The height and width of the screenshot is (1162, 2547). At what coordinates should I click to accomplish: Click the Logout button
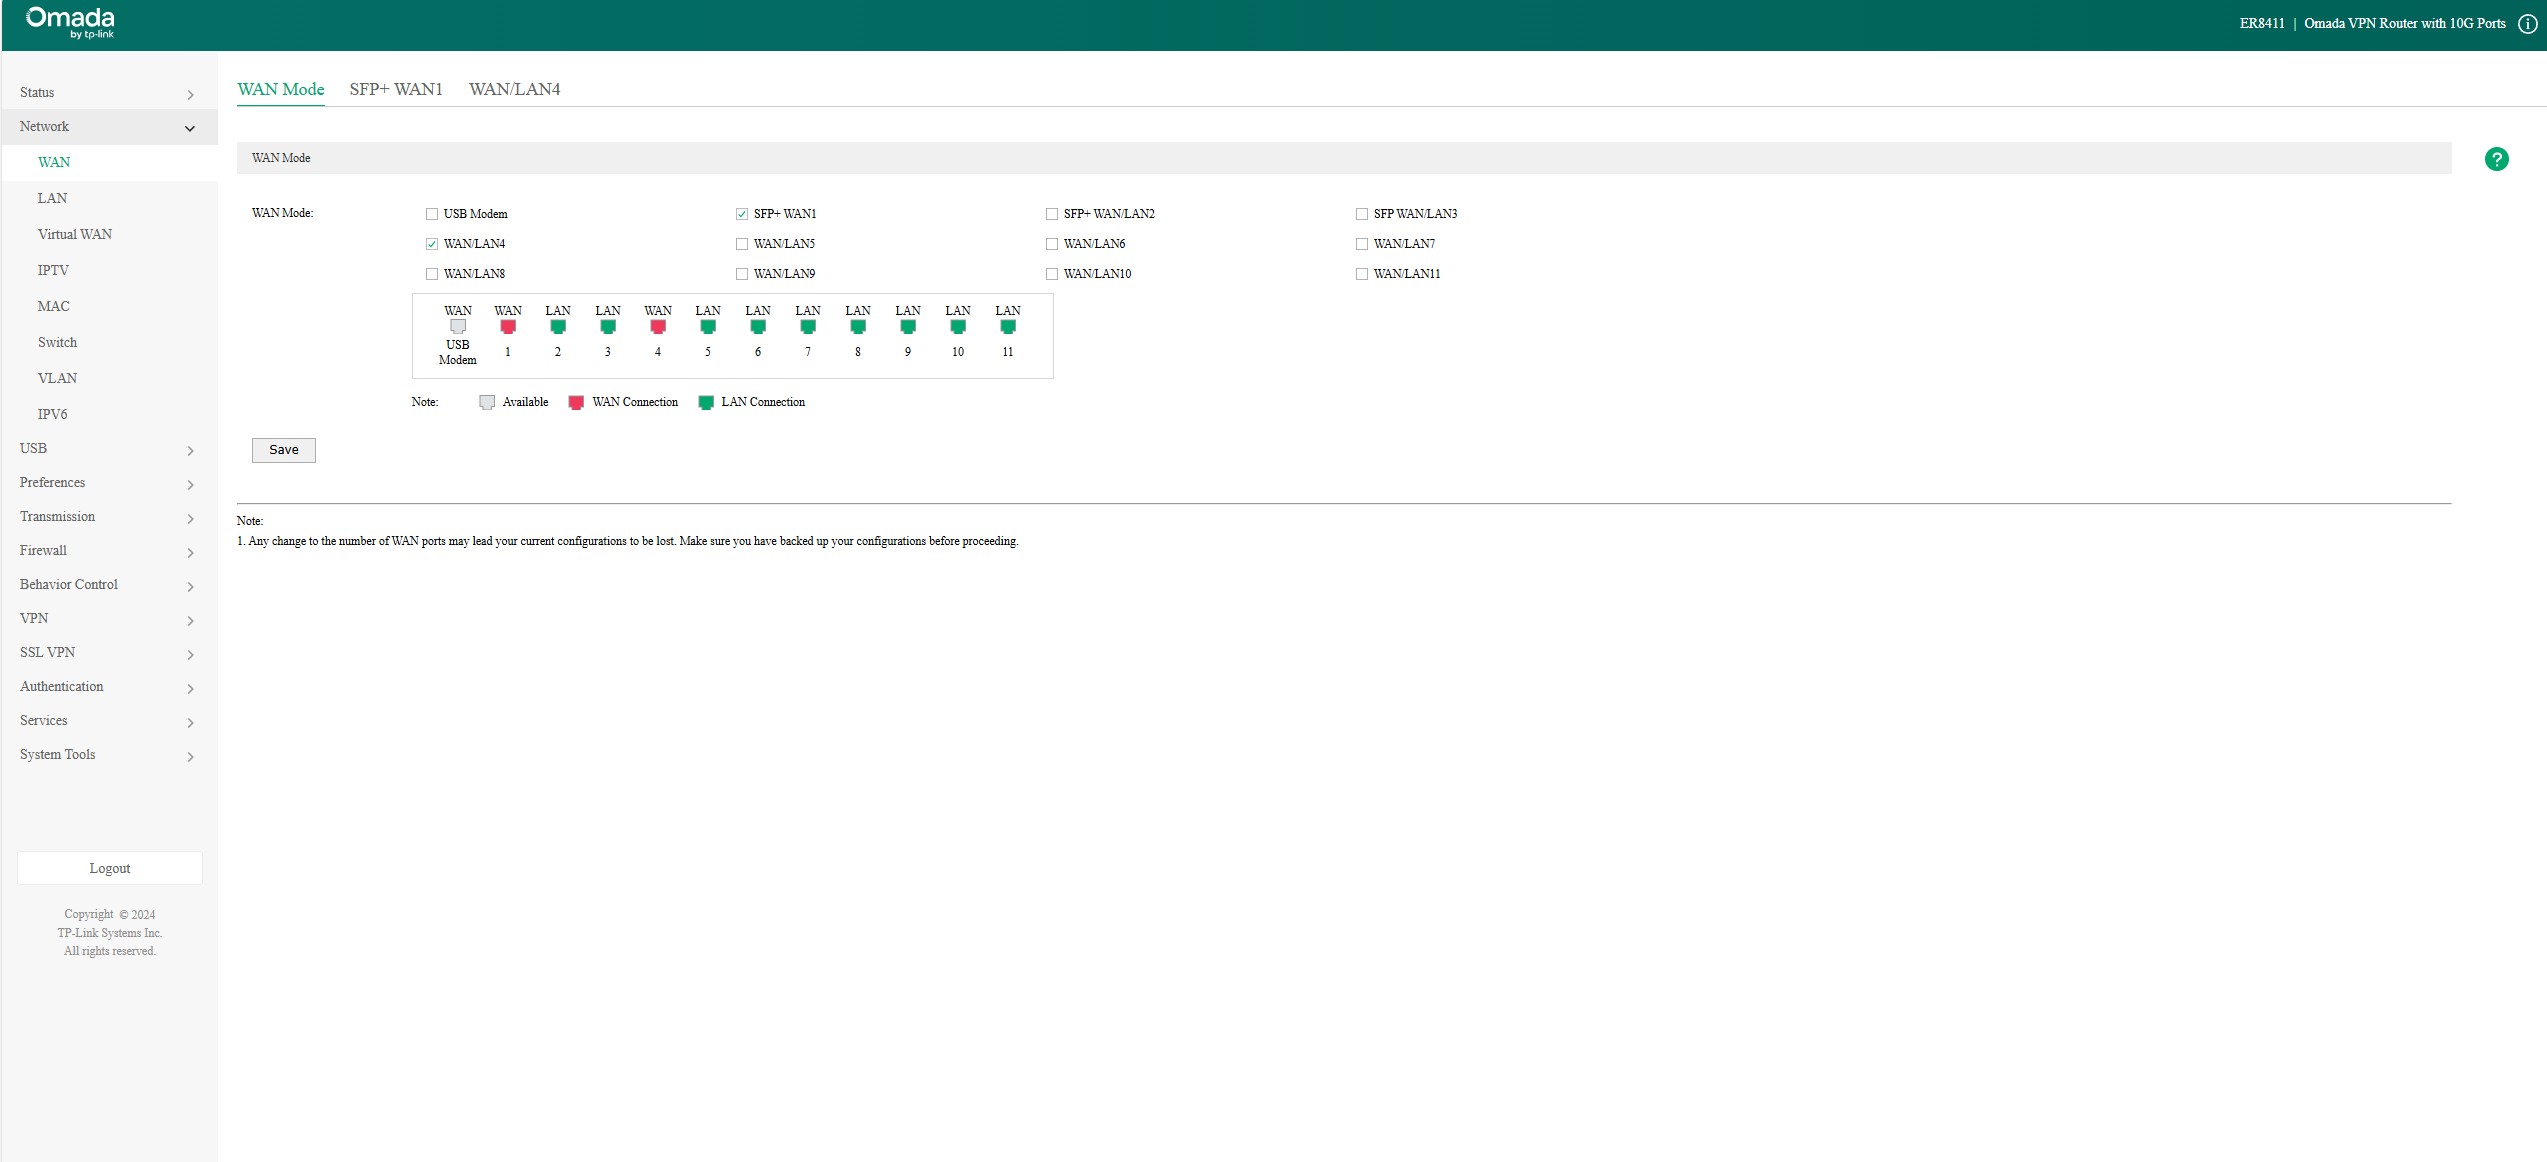[x=110, y=868]
